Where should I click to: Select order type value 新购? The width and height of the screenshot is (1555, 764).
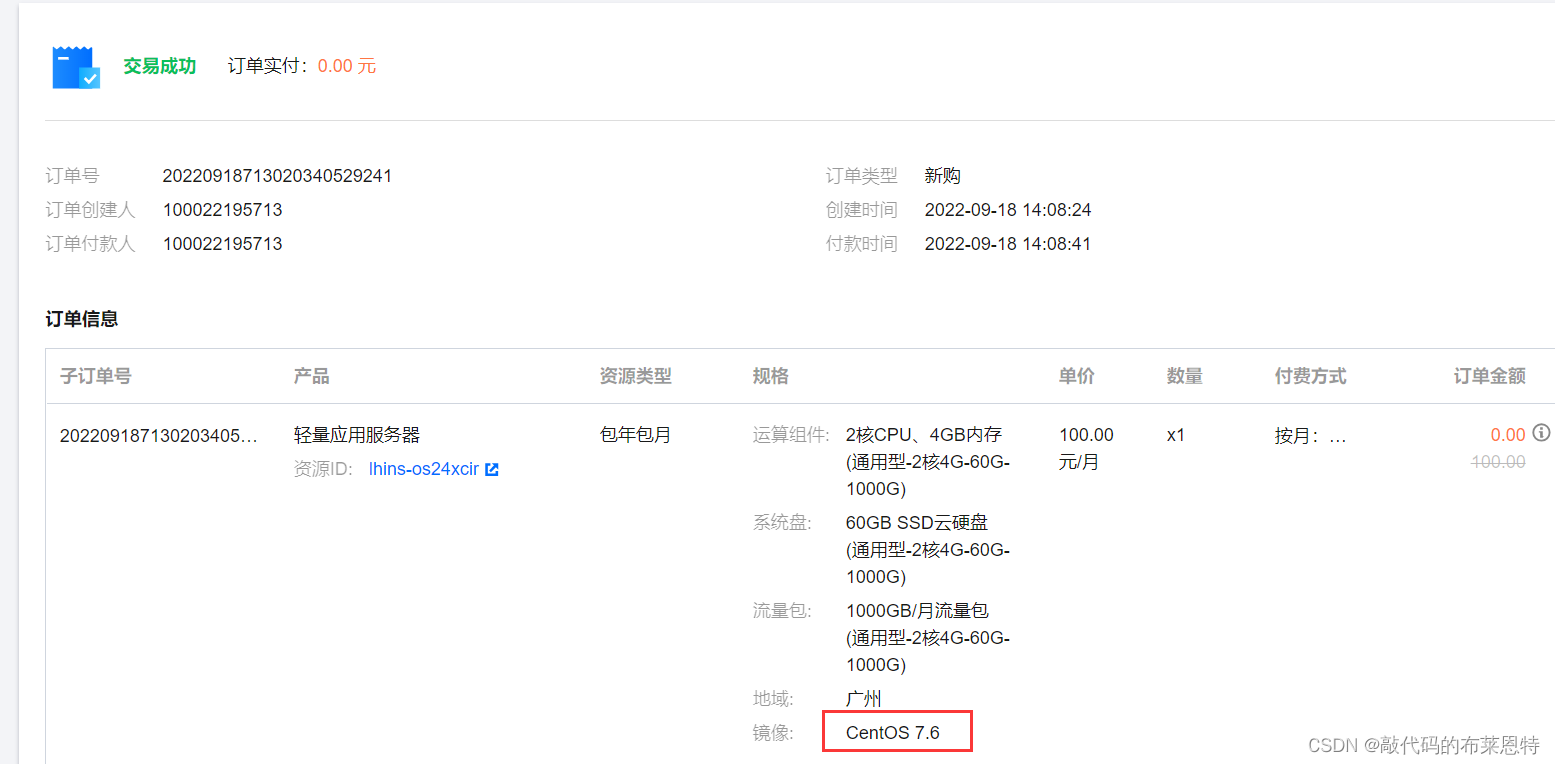tap(942, 176)
